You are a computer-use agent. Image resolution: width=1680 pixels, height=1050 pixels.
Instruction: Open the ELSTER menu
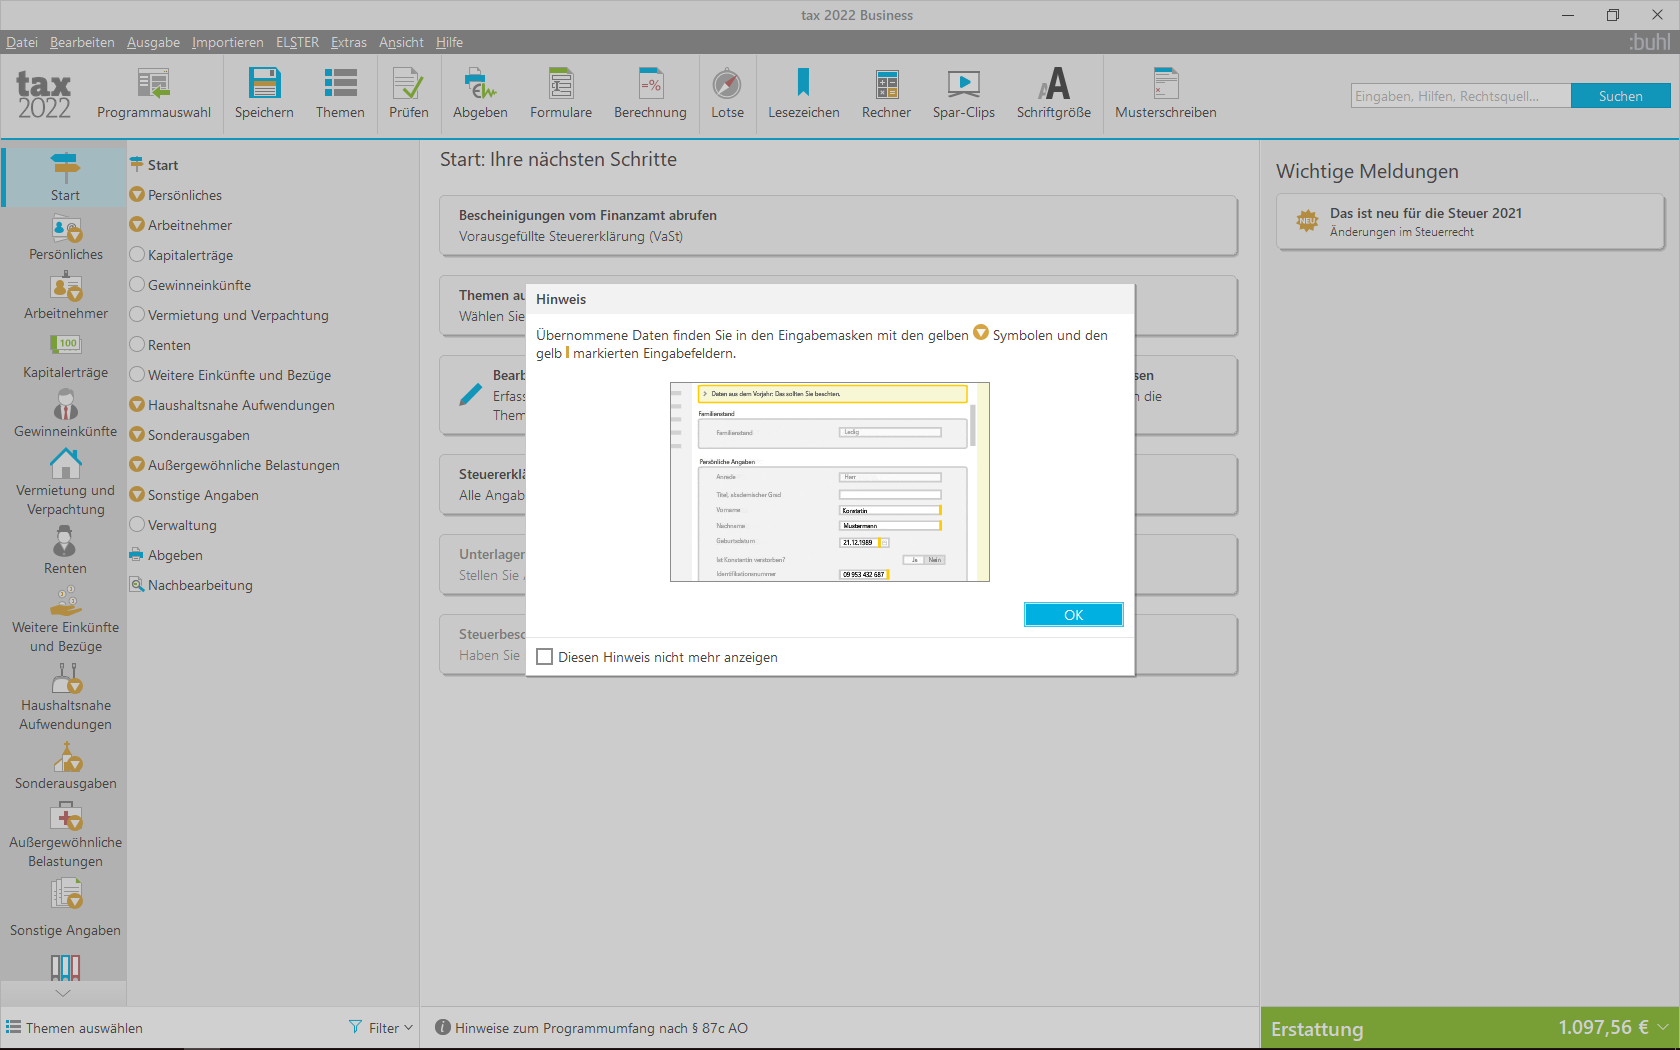point(297,42)
